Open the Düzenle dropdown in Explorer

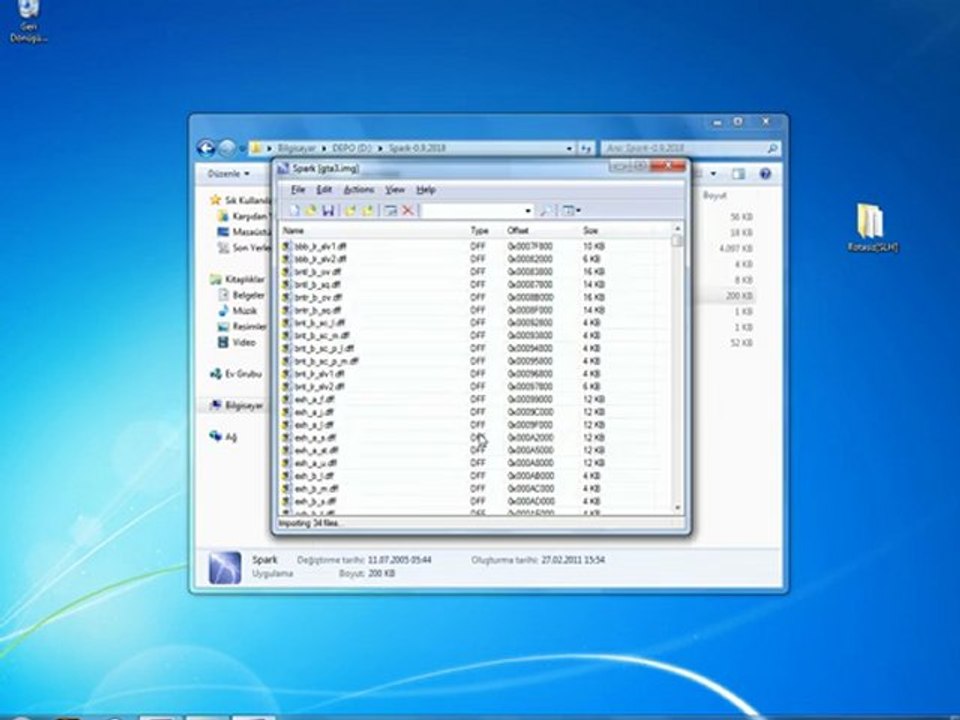228,174
